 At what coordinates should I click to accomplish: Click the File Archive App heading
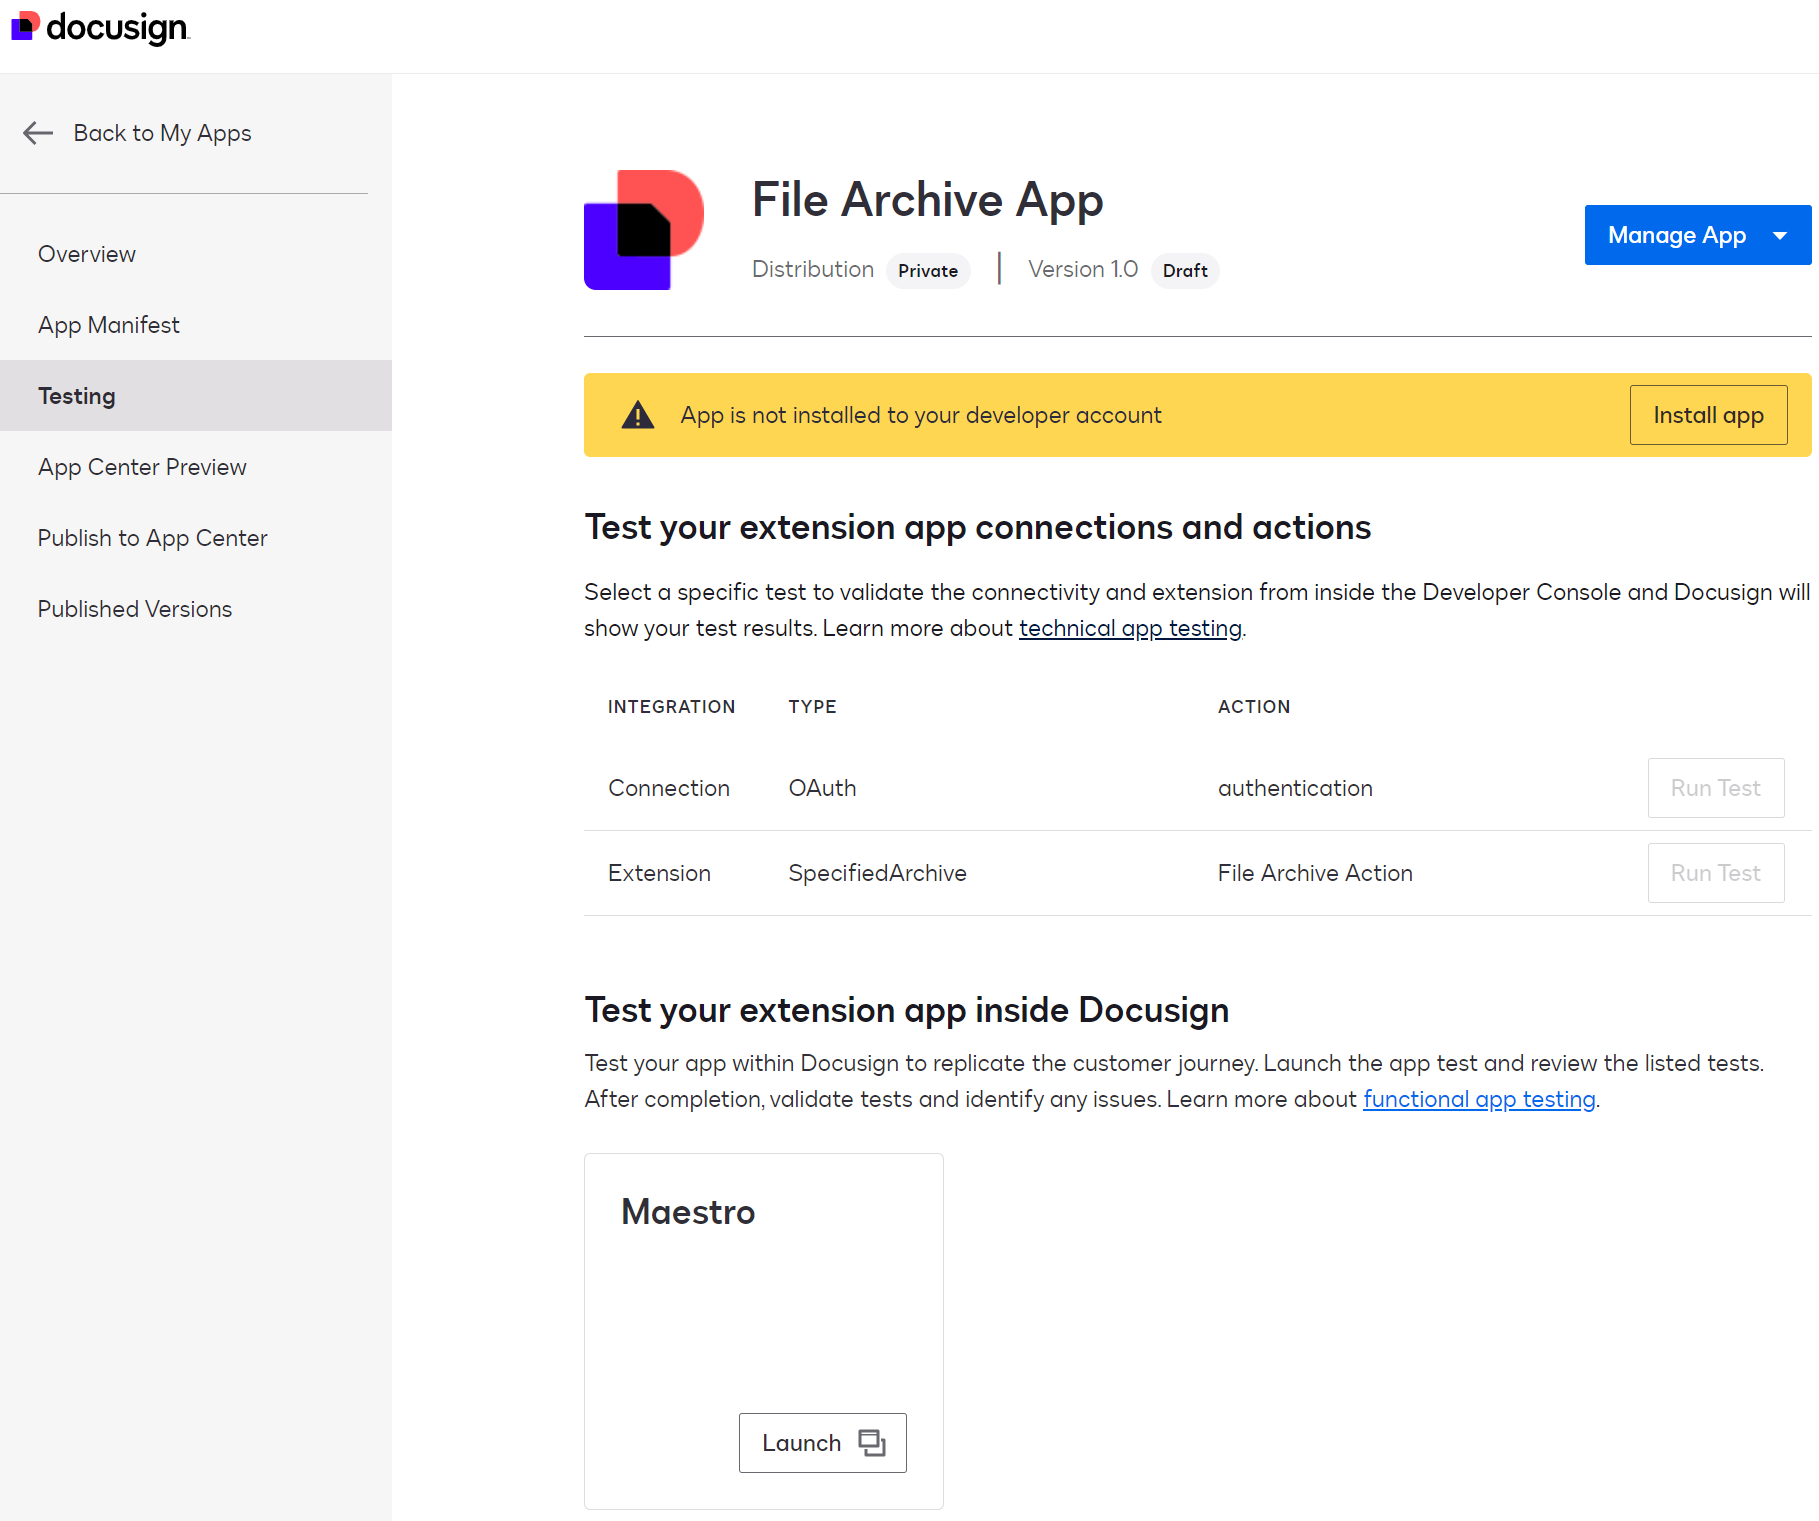[927, 200]
